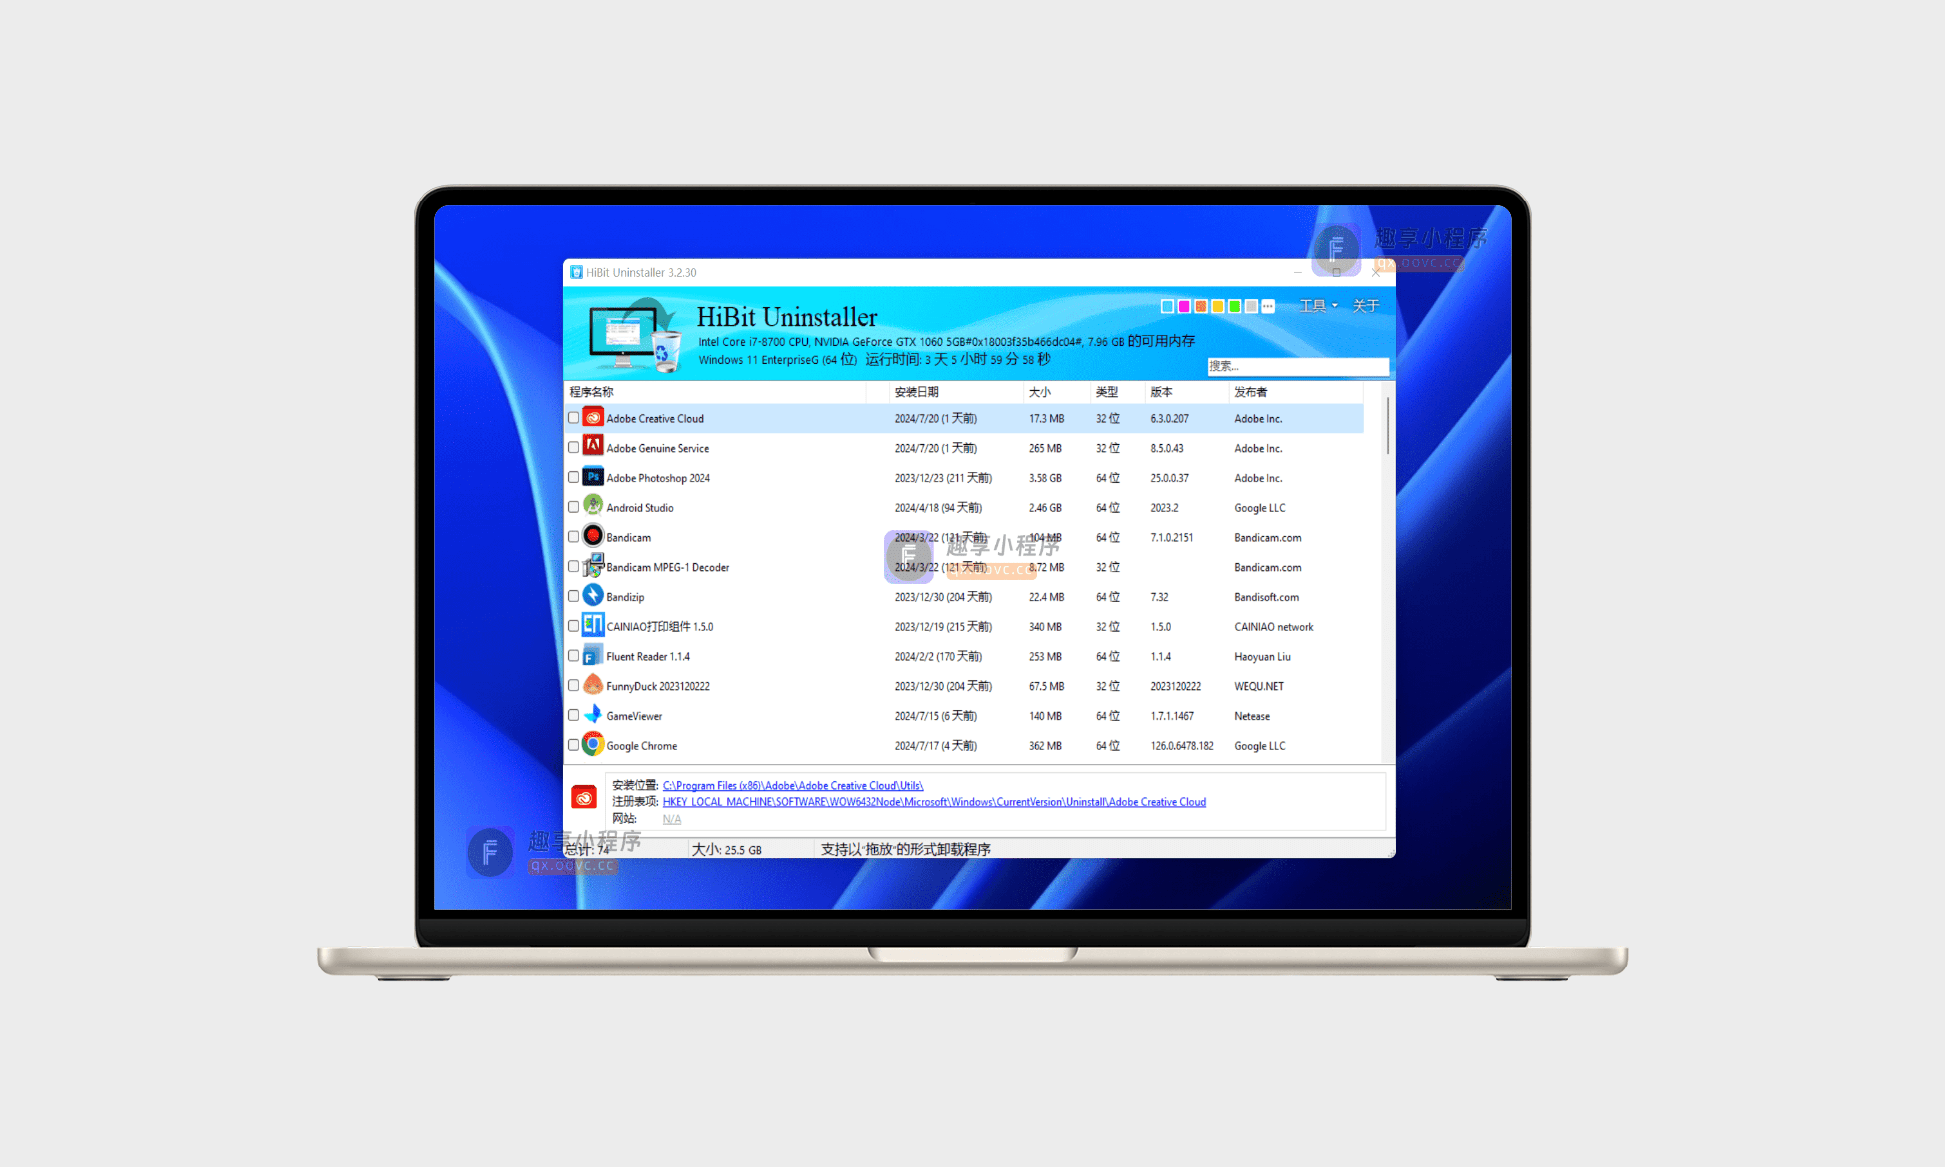Choose the light blue theme color swatch
This screenshot has width=1945, height=1167.
tap(1167, 307)
